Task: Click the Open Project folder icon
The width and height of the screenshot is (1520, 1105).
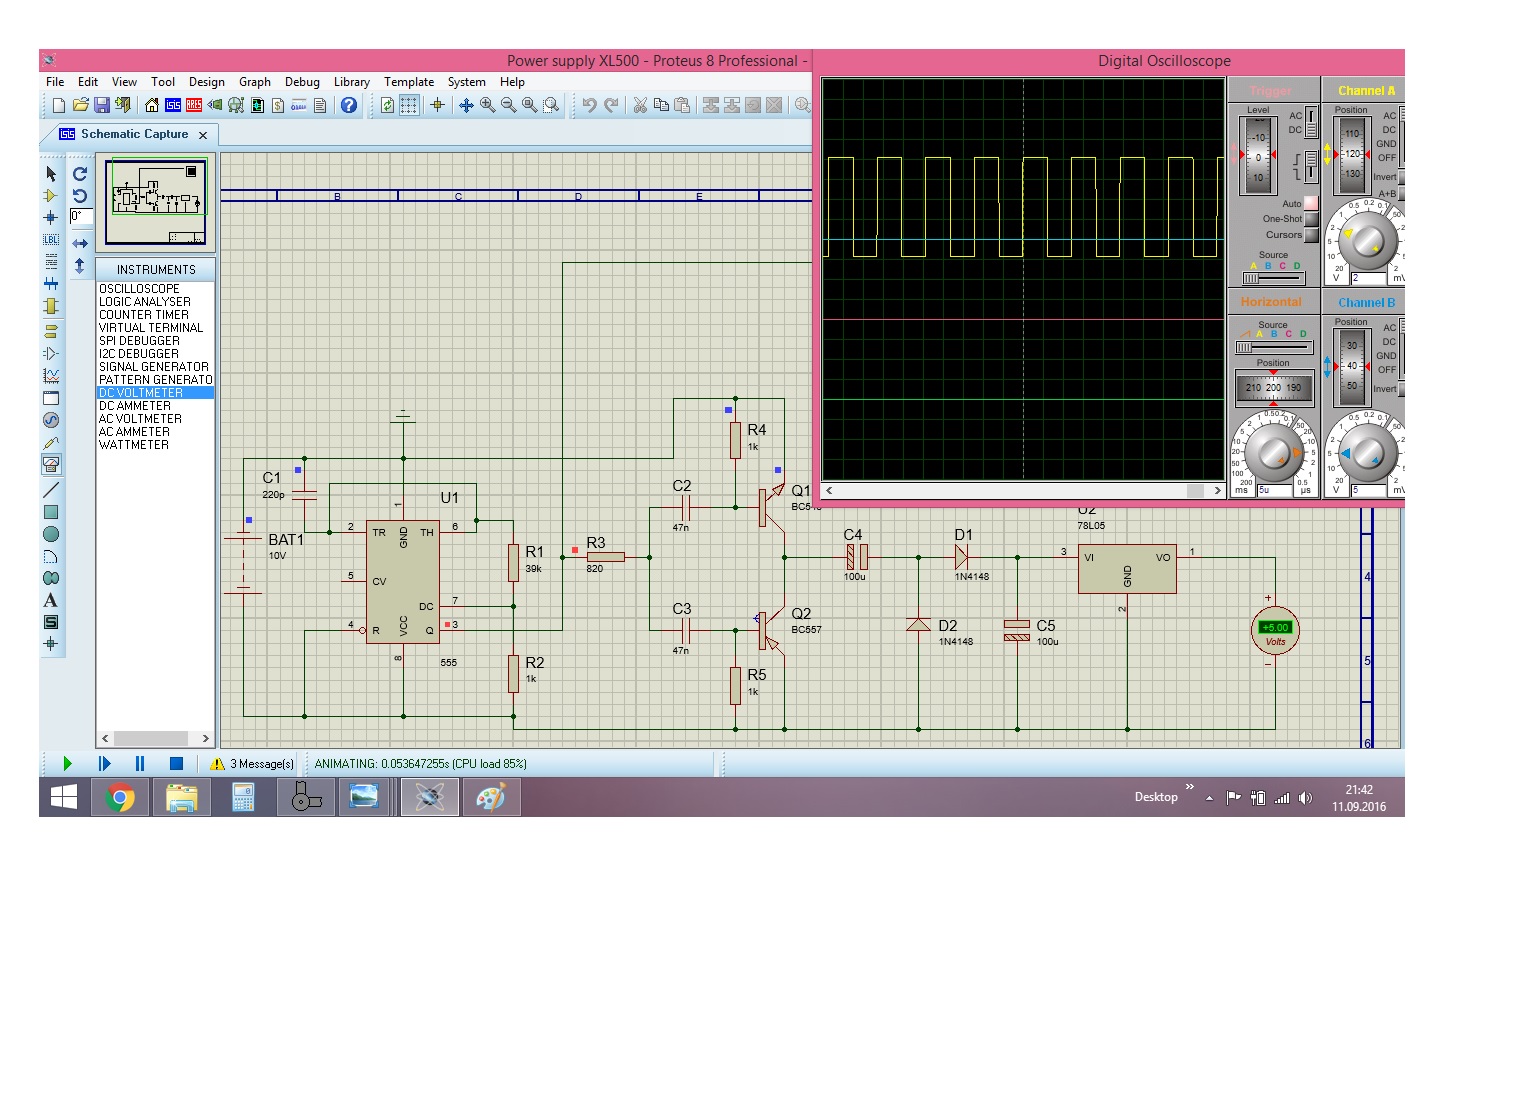Action: pyautogui.click(x=80, y=105)
